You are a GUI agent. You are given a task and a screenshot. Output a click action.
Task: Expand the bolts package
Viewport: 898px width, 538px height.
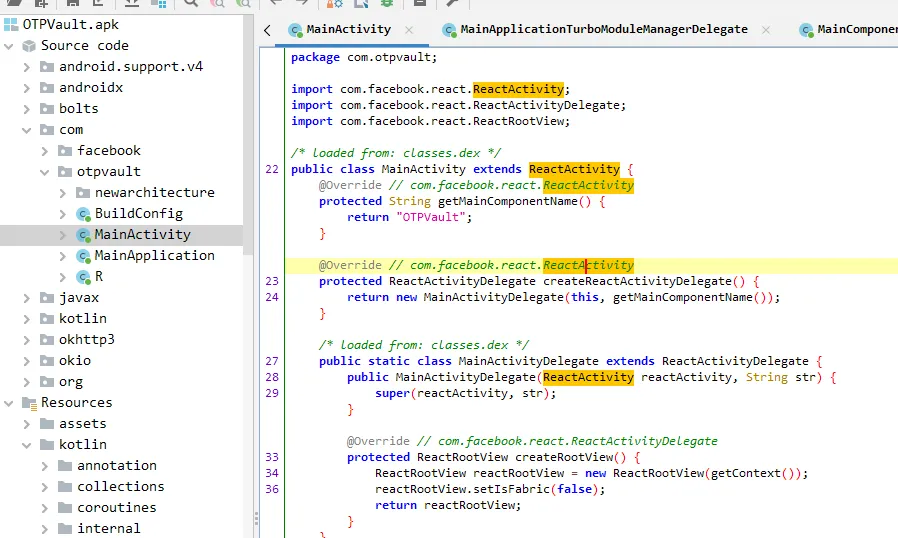point(26,109)
